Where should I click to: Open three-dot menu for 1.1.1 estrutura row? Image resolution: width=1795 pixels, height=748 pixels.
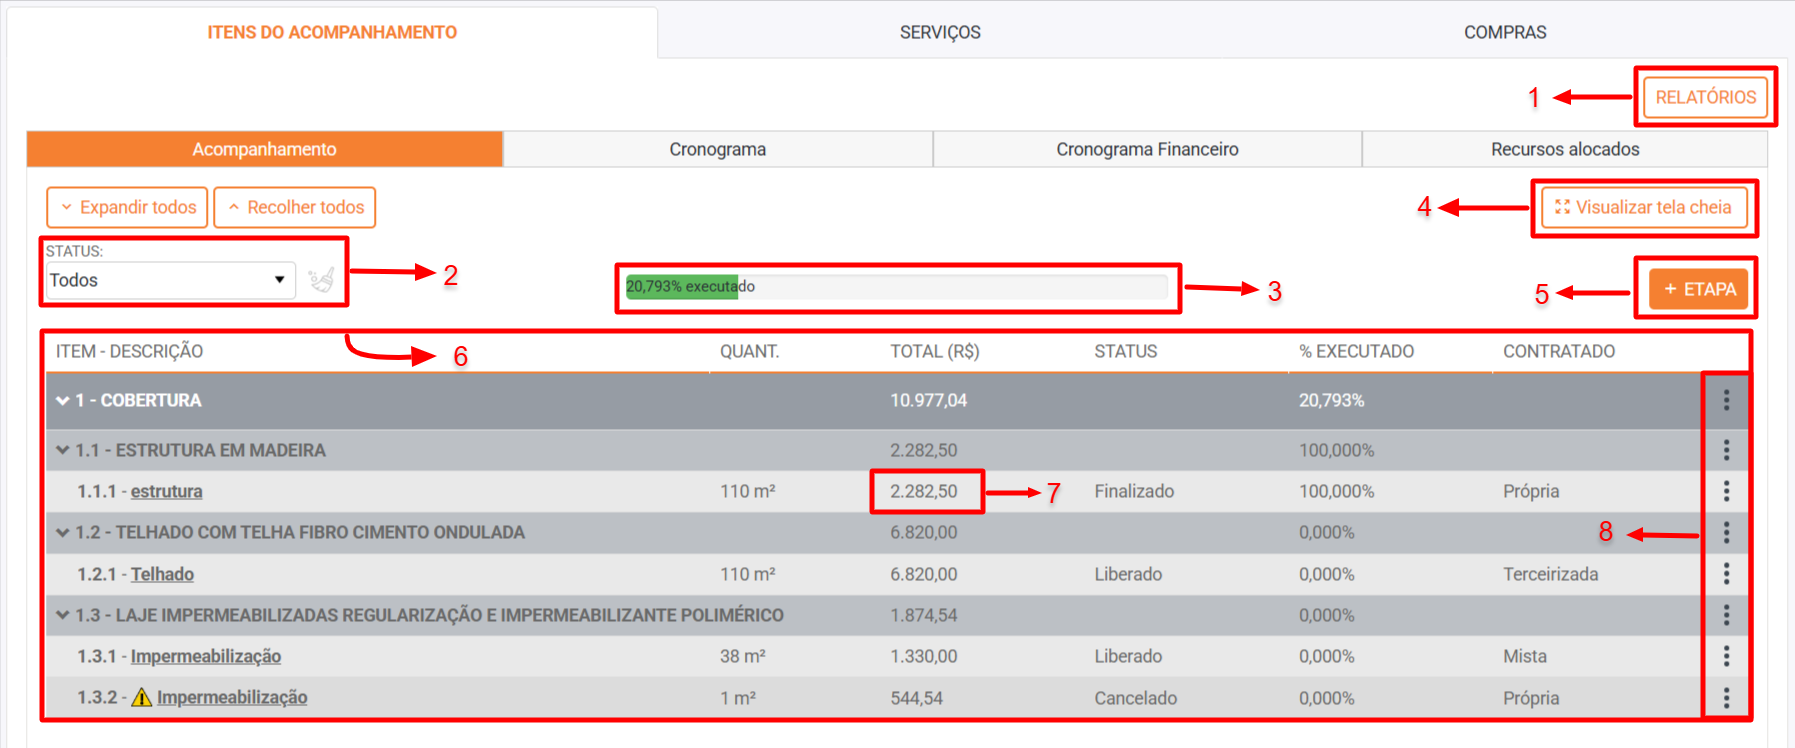[x=1726, y=491]
